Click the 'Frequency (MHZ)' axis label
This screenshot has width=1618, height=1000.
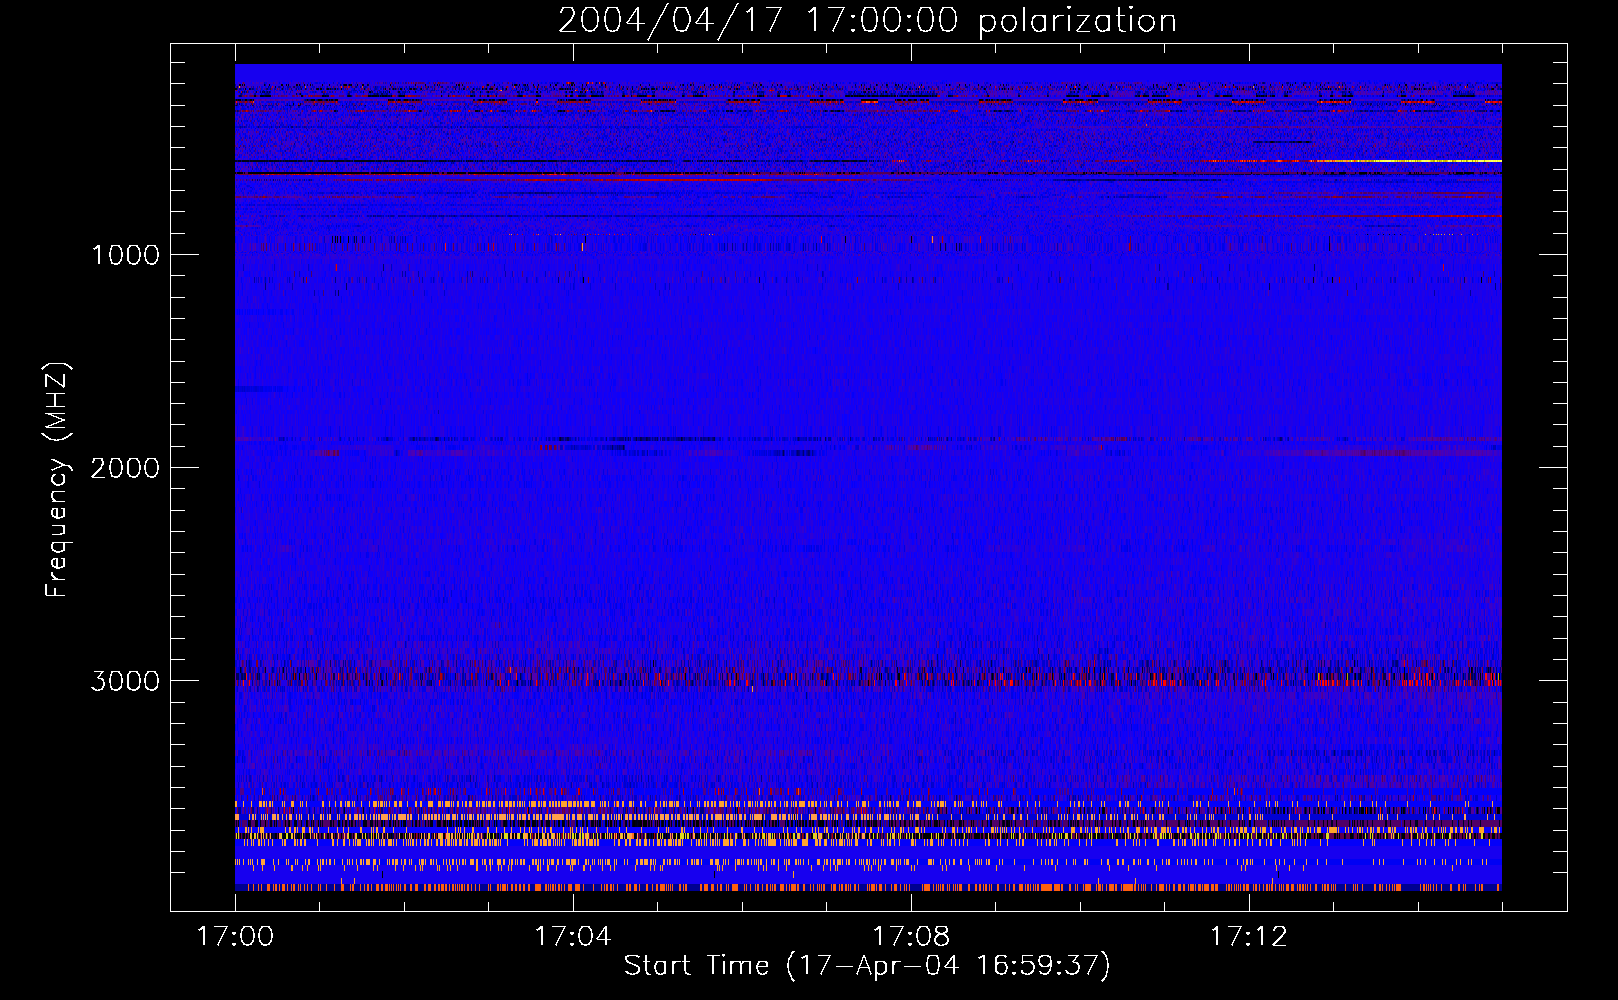click(x=58, y=480)
